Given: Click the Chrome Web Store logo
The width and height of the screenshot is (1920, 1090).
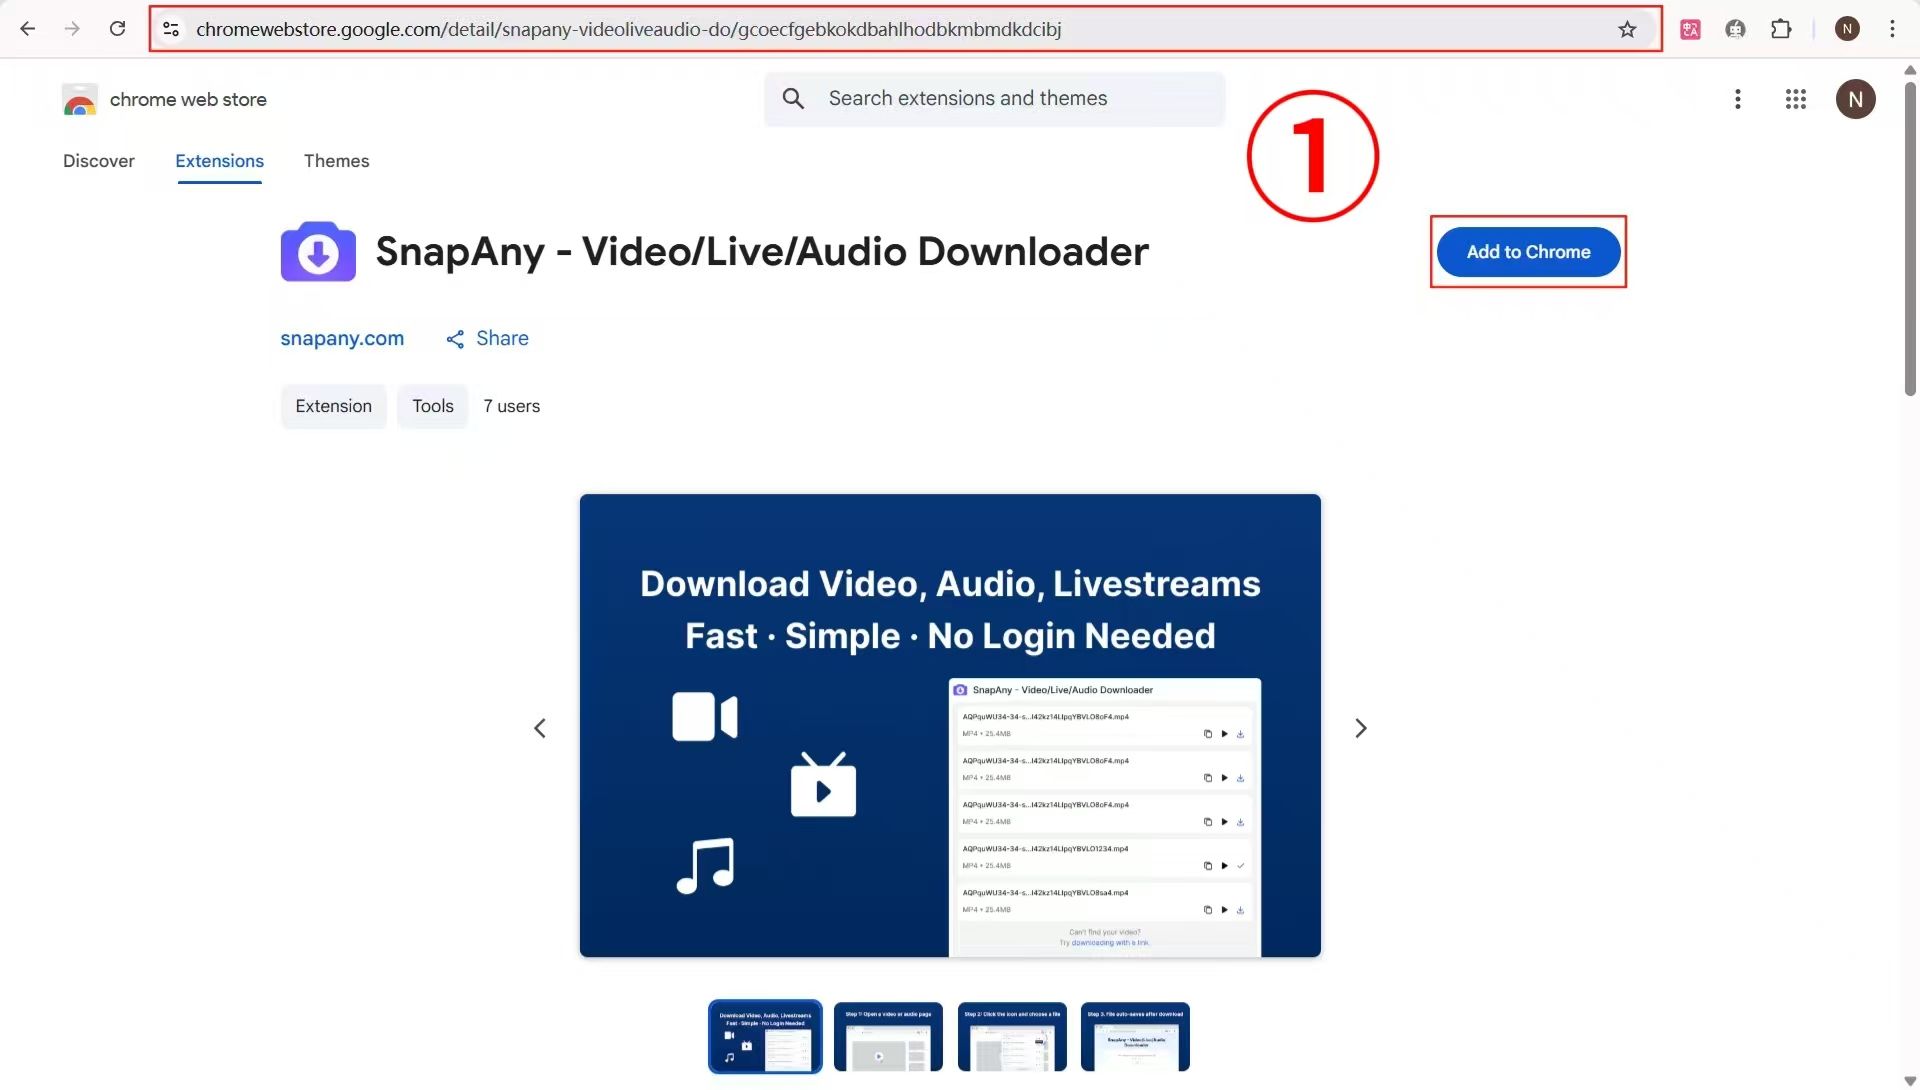Looking at the screenshot, I should tap(79, 99).
